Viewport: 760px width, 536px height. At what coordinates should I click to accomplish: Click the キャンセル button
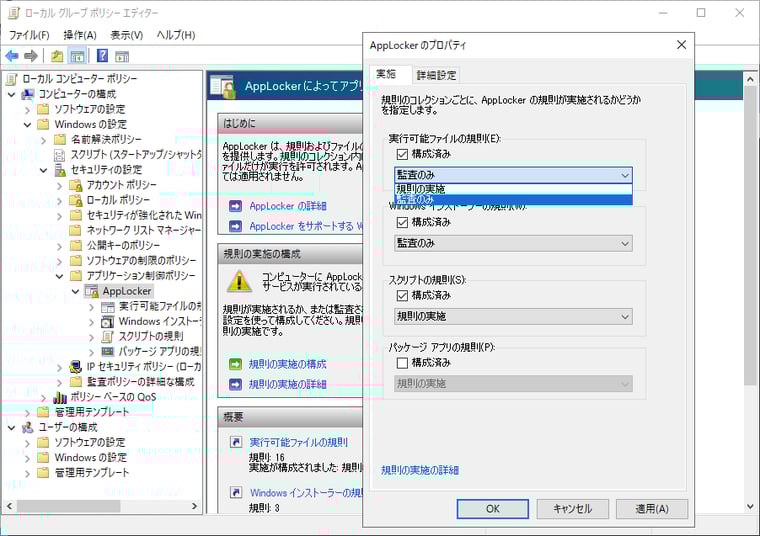(x=572, y=509)
